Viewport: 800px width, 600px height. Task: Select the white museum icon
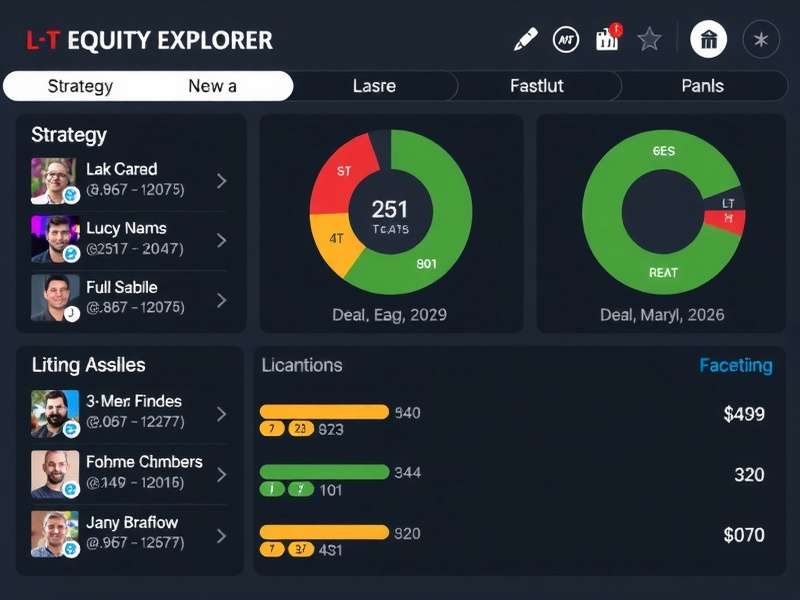tap(710, 38)
